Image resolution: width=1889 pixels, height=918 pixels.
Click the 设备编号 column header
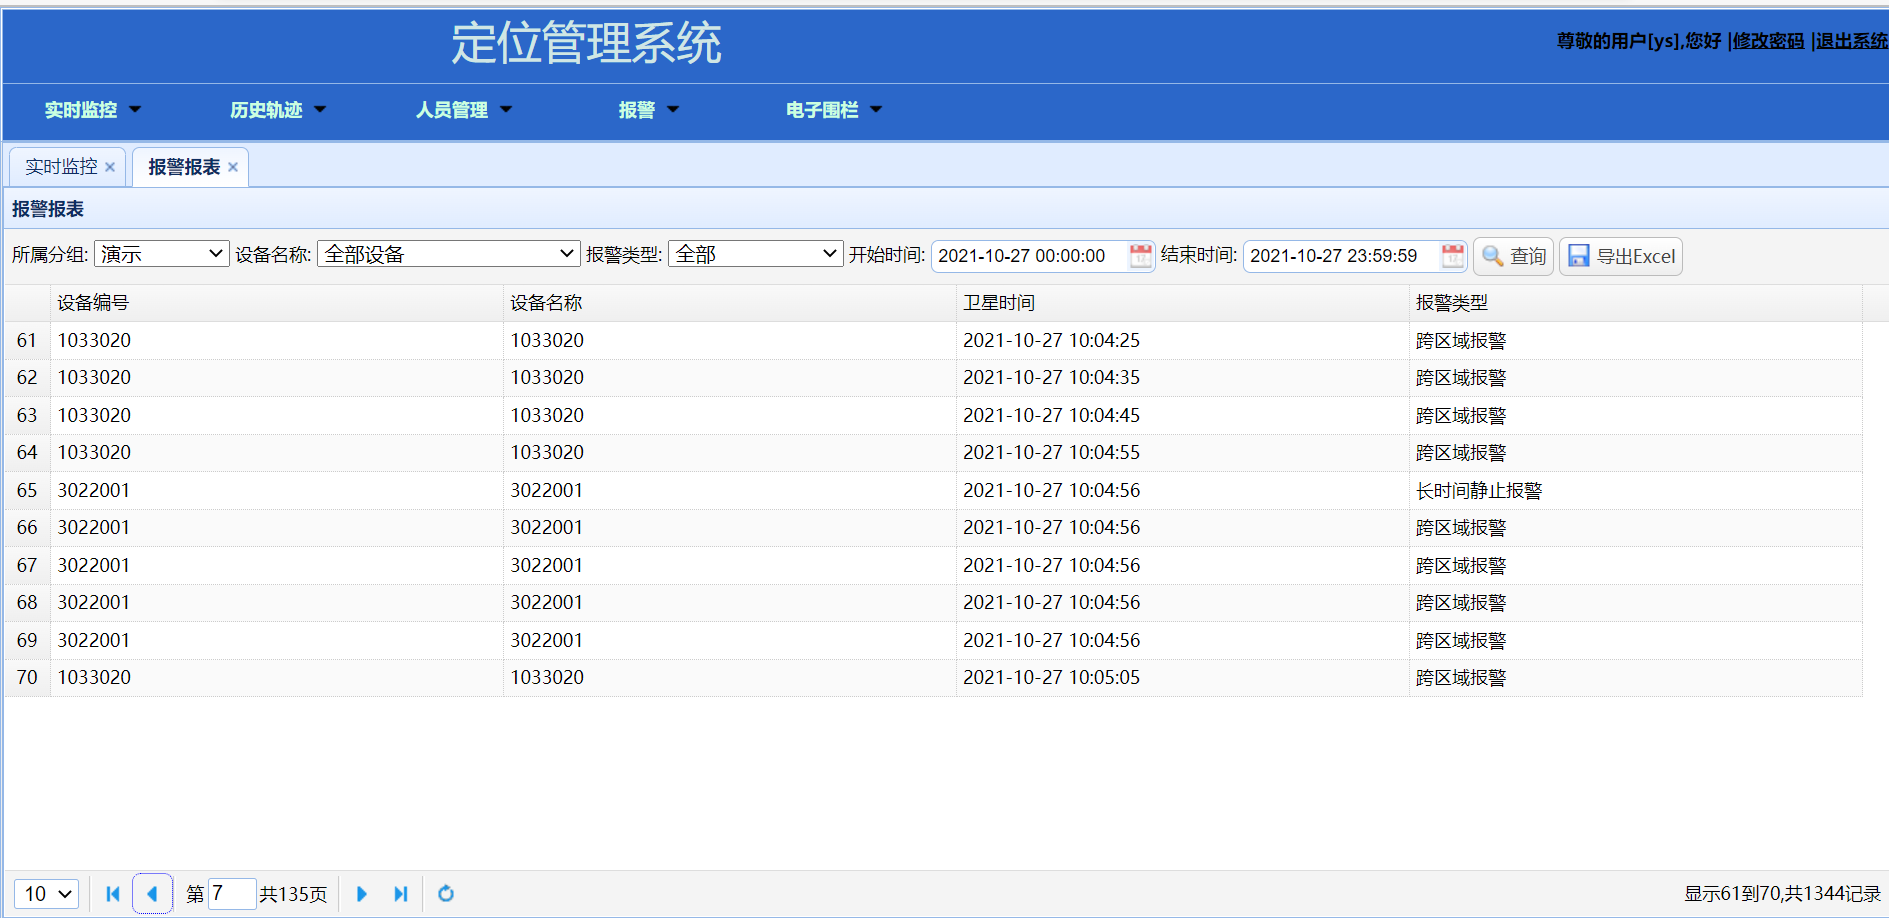(276, 303)
